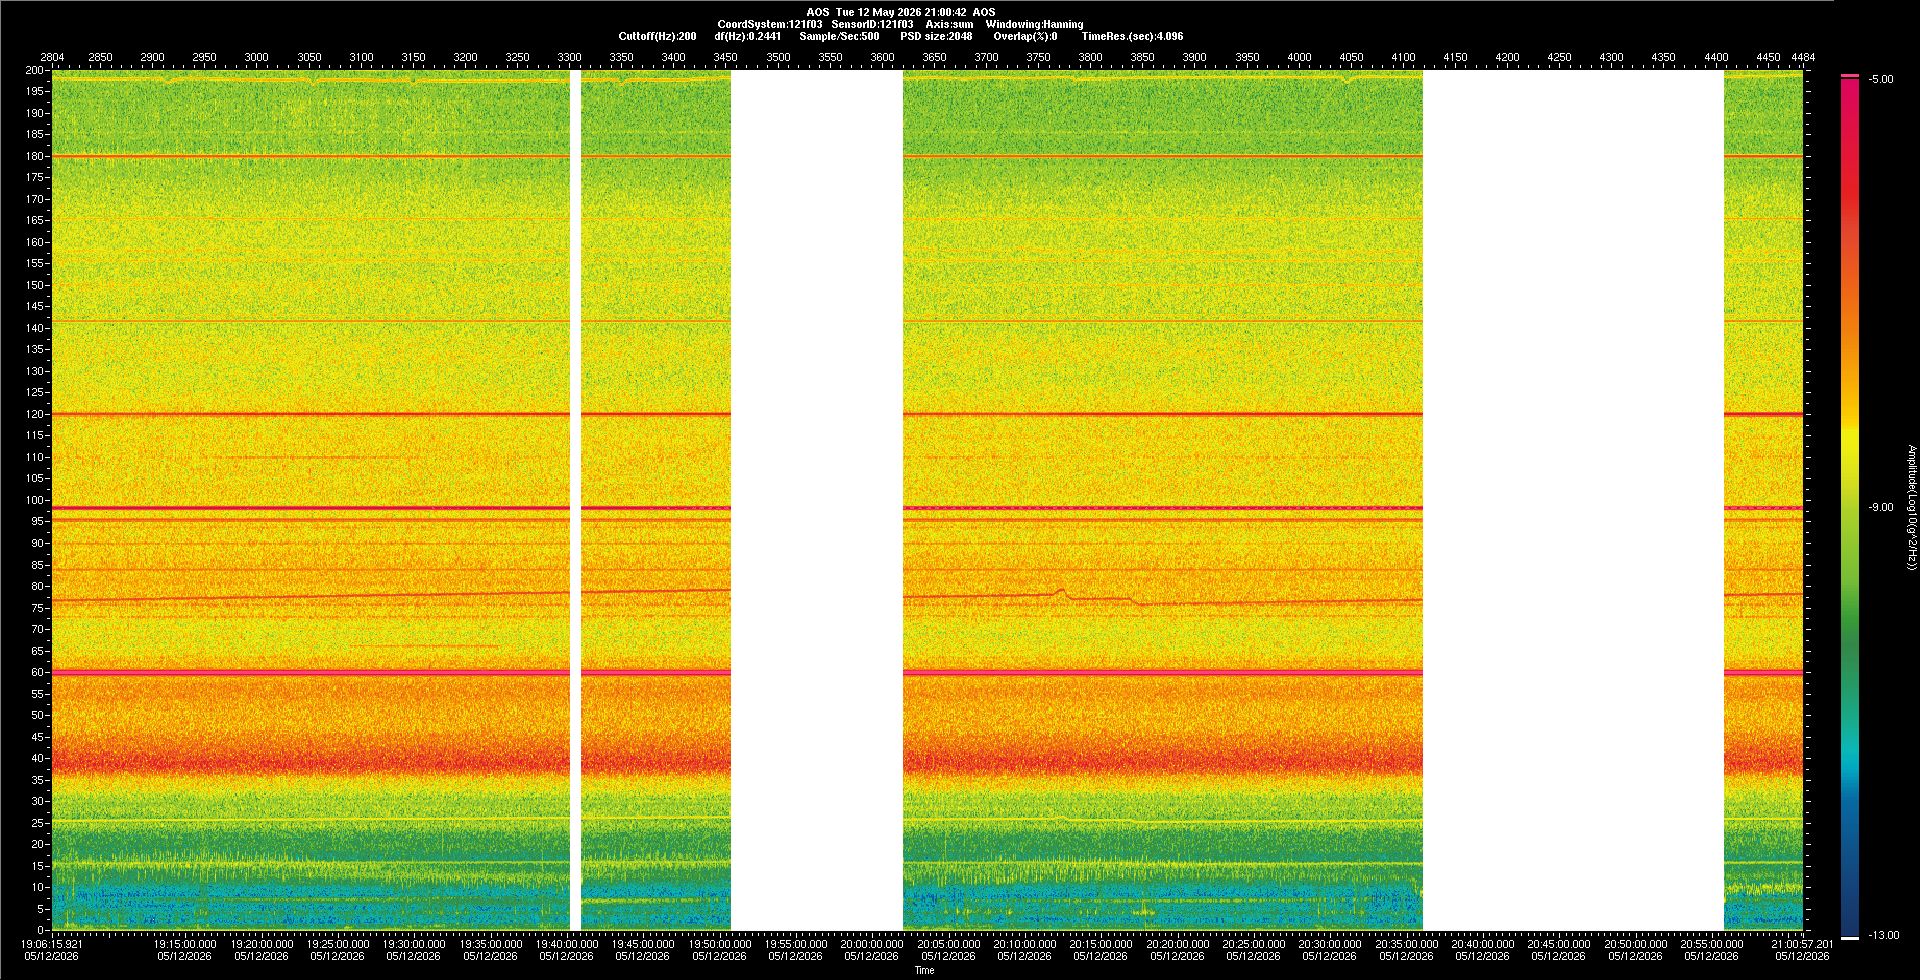Click the 4484 final tick on top axis
1920x980 pixels.
1803,57
